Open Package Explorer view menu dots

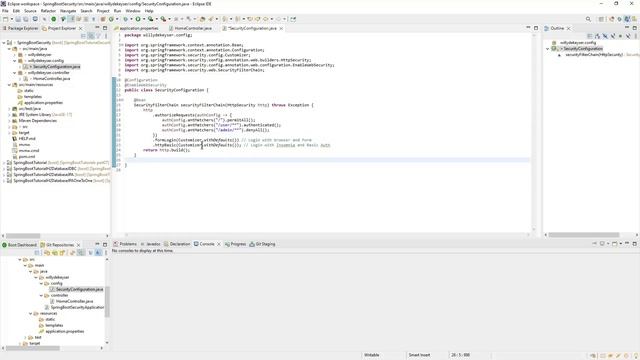[x=106, y=36]
